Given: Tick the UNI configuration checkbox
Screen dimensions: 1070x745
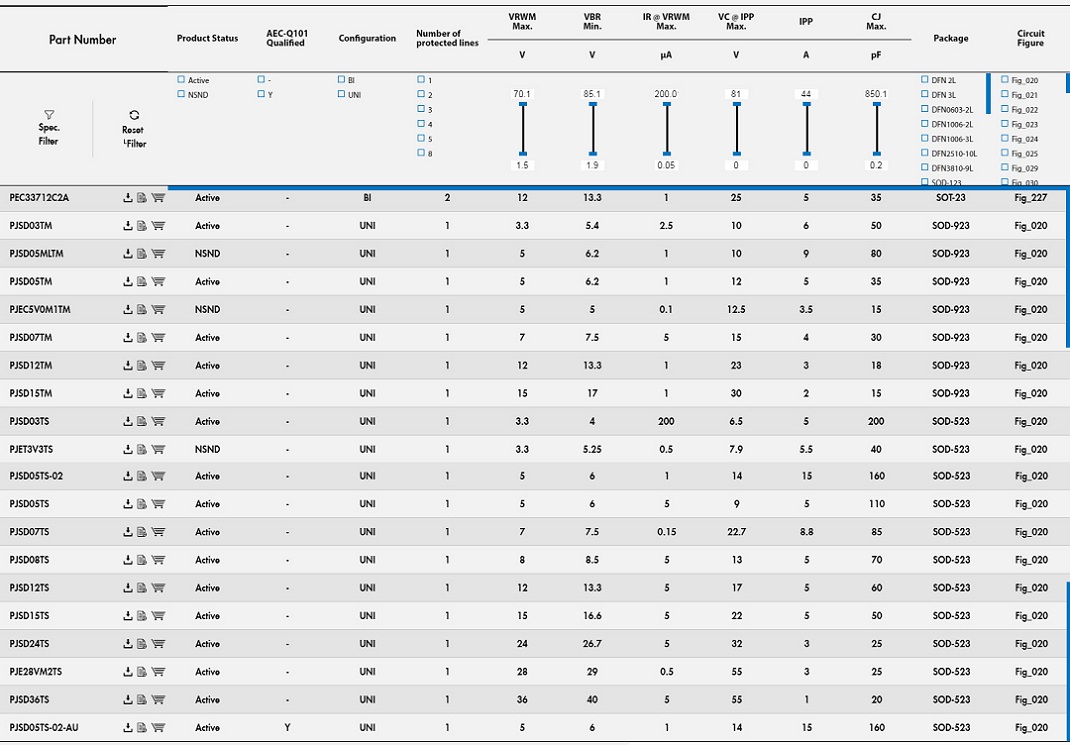Looking at the screenshot, I should click(341, 94).
